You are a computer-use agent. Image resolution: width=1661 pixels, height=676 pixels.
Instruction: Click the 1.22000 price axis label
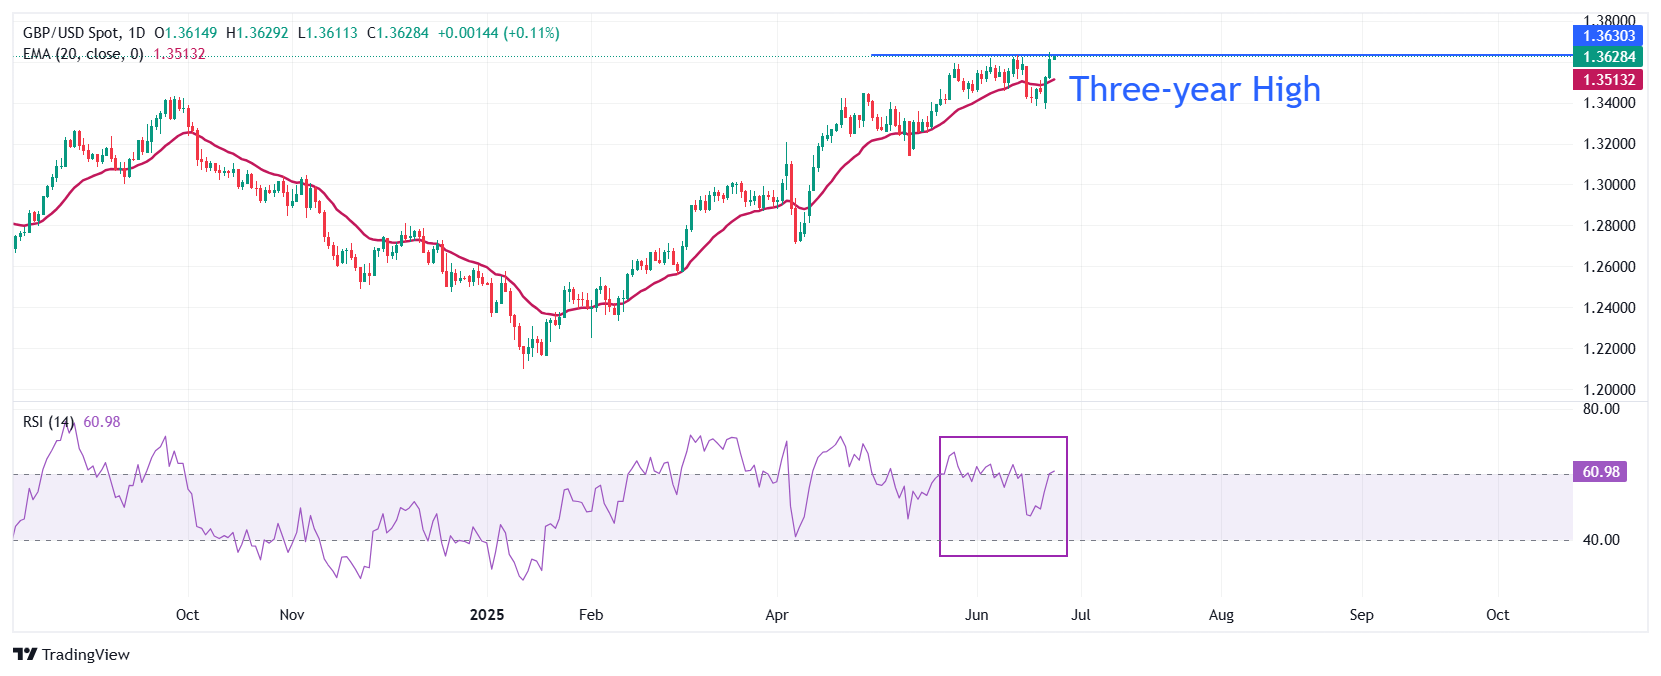(x=1609, y=349)
